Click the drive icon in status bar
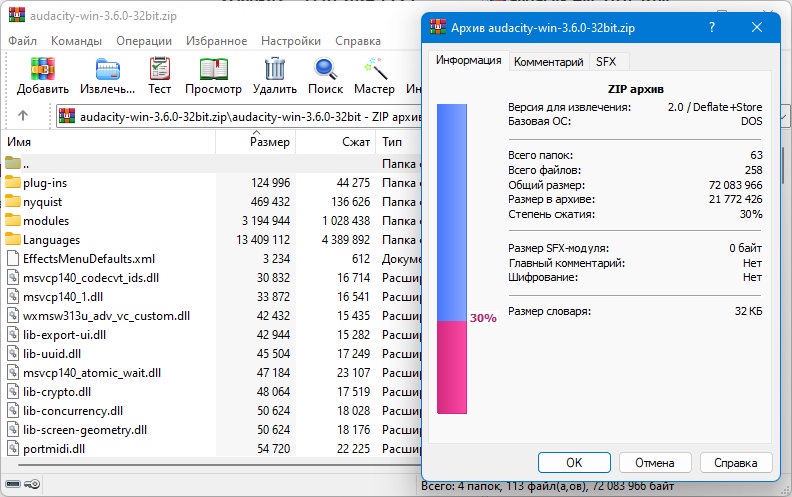The image size is (792, 497). [13, 484]
